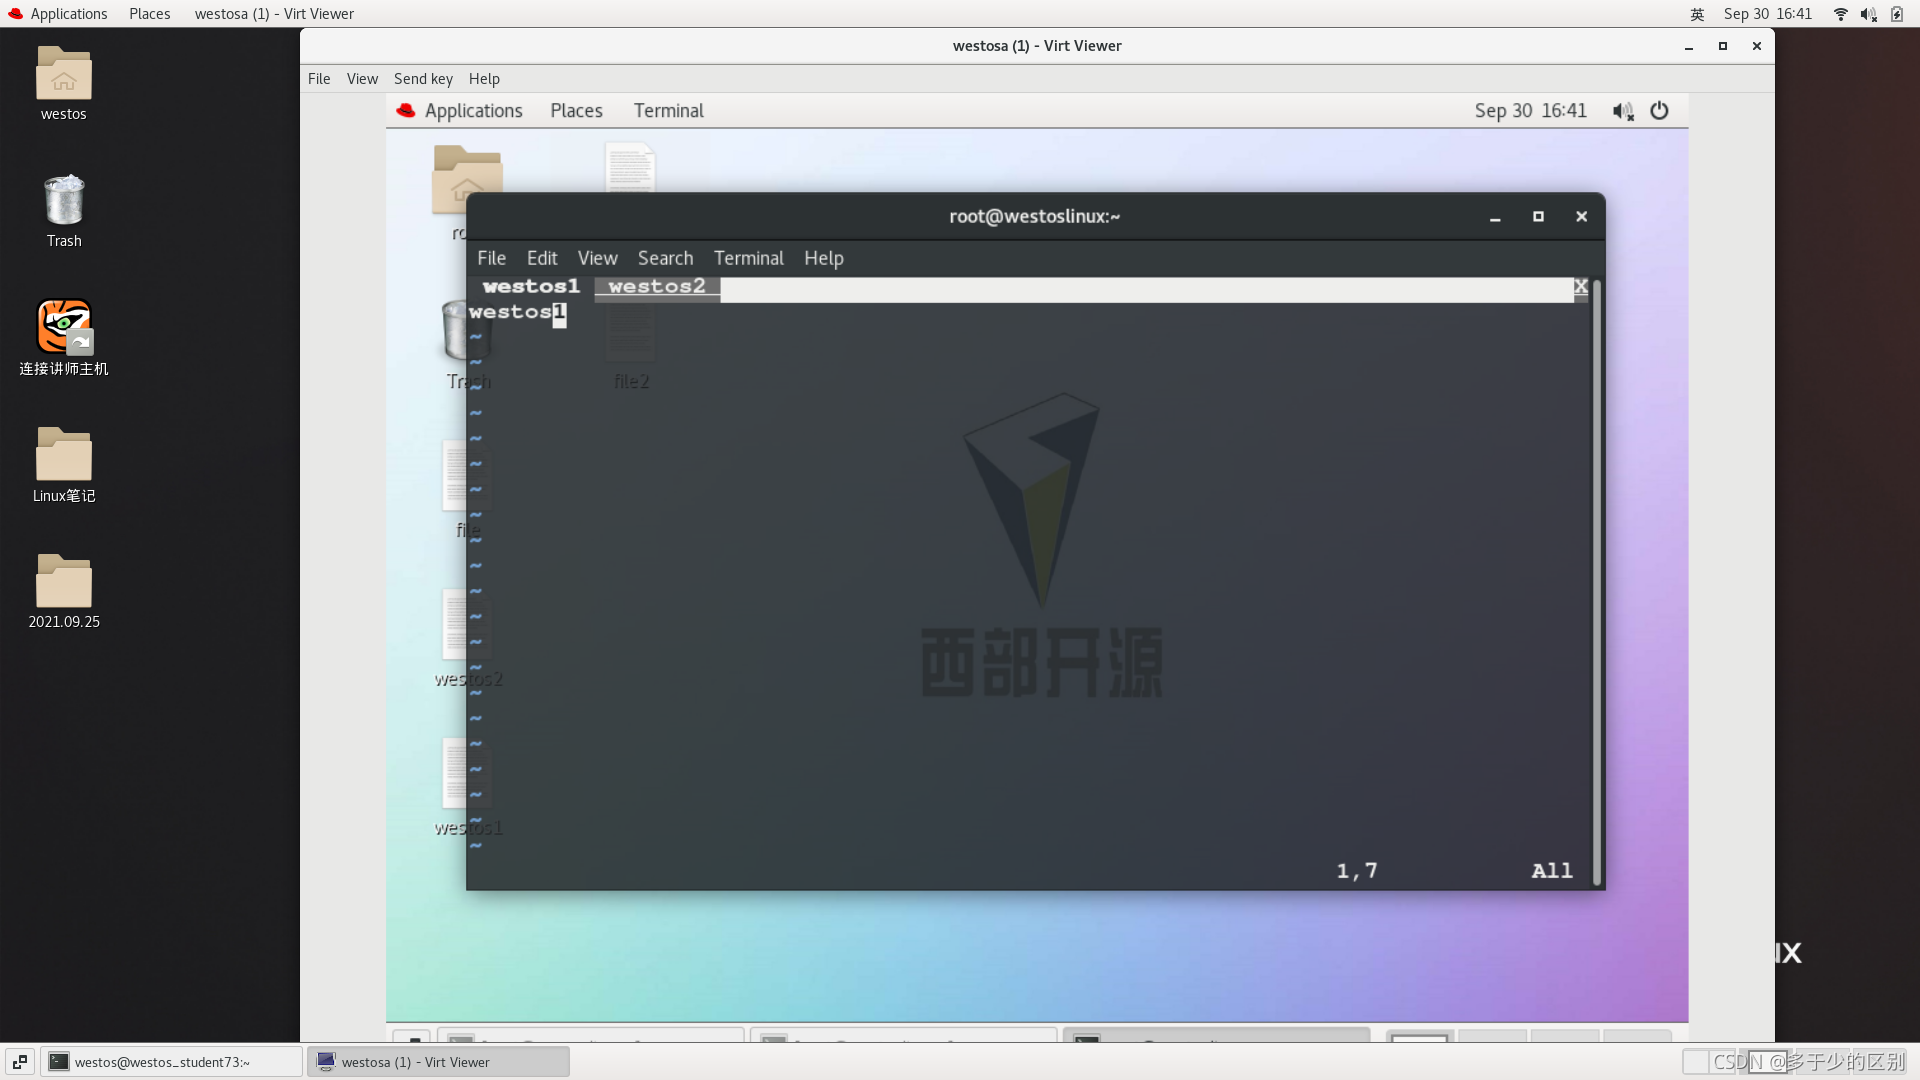The width and height of the screenshot is (1920, 1080).
Task: Switch to the westos2 vim tab
Action: 656,287
